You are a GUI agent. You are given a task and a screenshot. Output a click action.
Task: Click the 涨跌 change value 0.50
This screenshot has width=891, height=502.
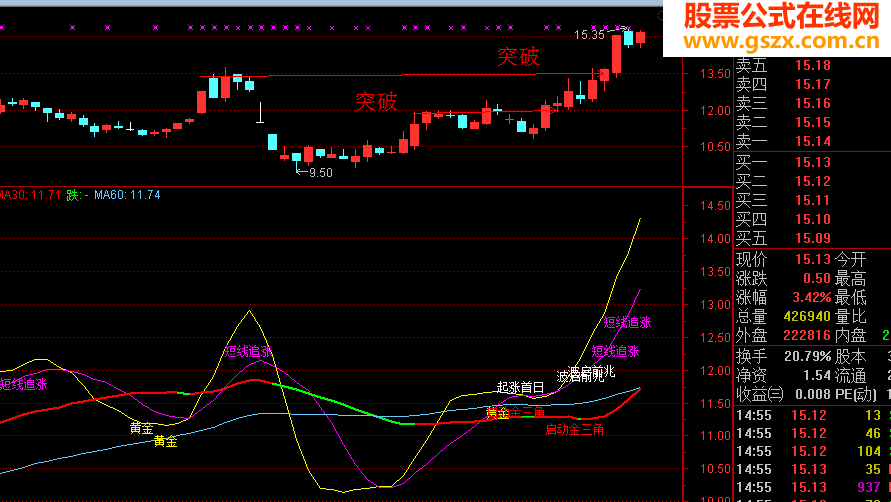[x=817, y=279]
